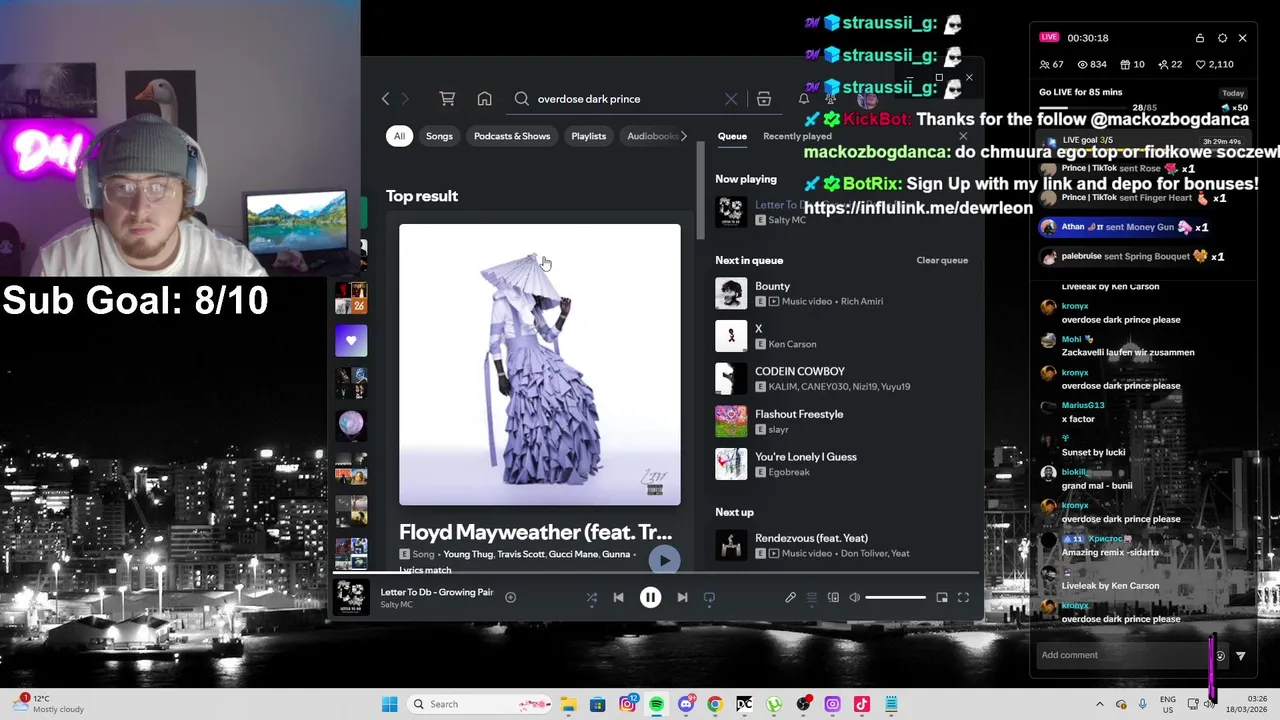Open Connect to a device
The width and height of the screenshot is (1280, 720).
[x=833, y=597]
